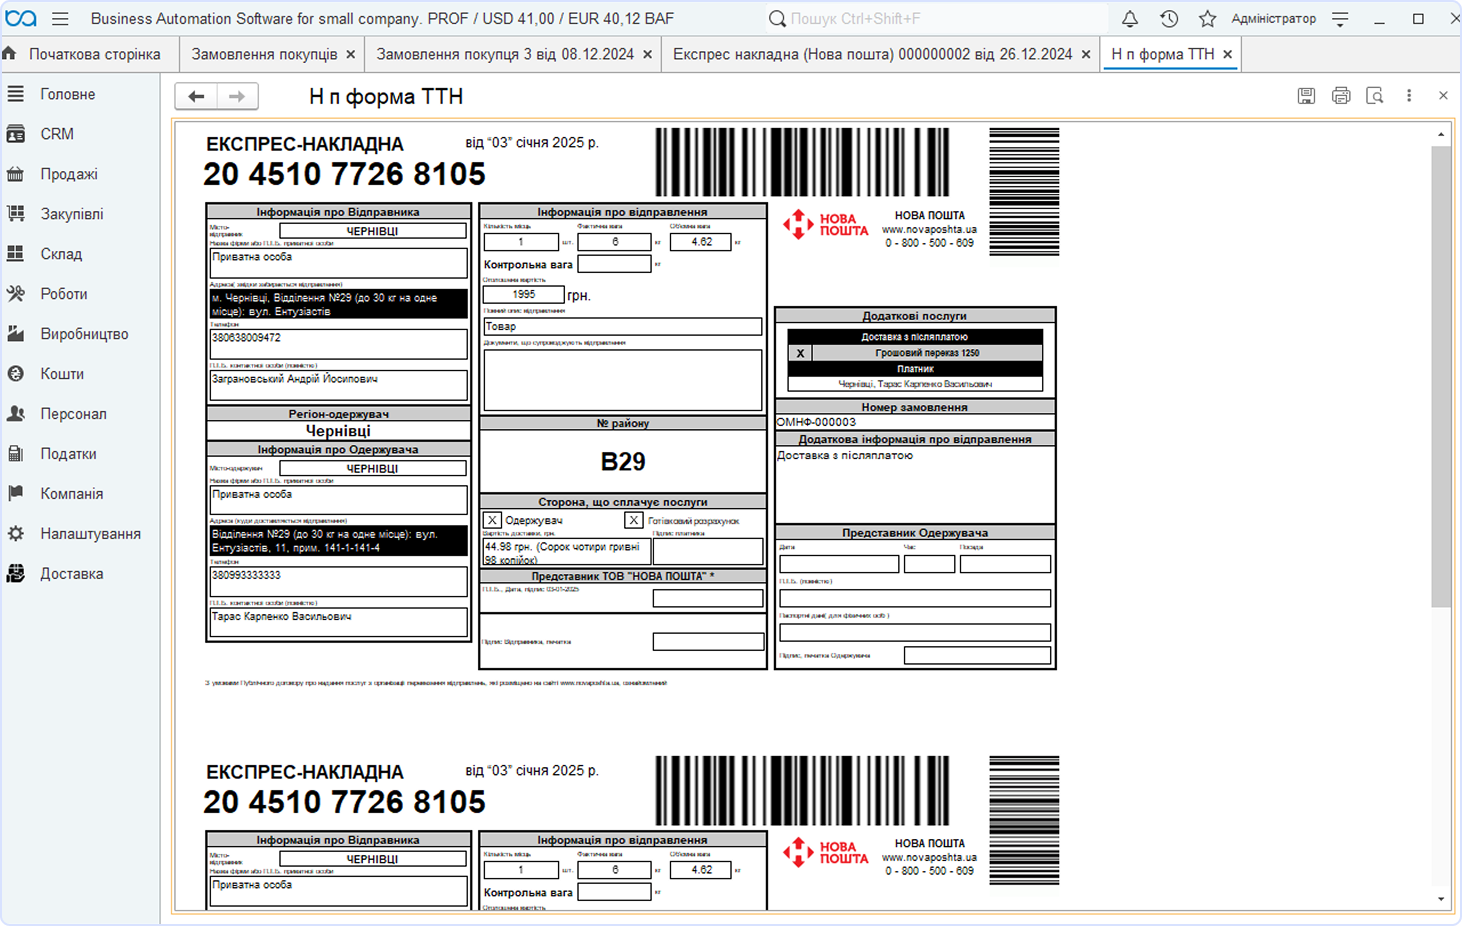Click the № району header

click(x=623, y=424)
